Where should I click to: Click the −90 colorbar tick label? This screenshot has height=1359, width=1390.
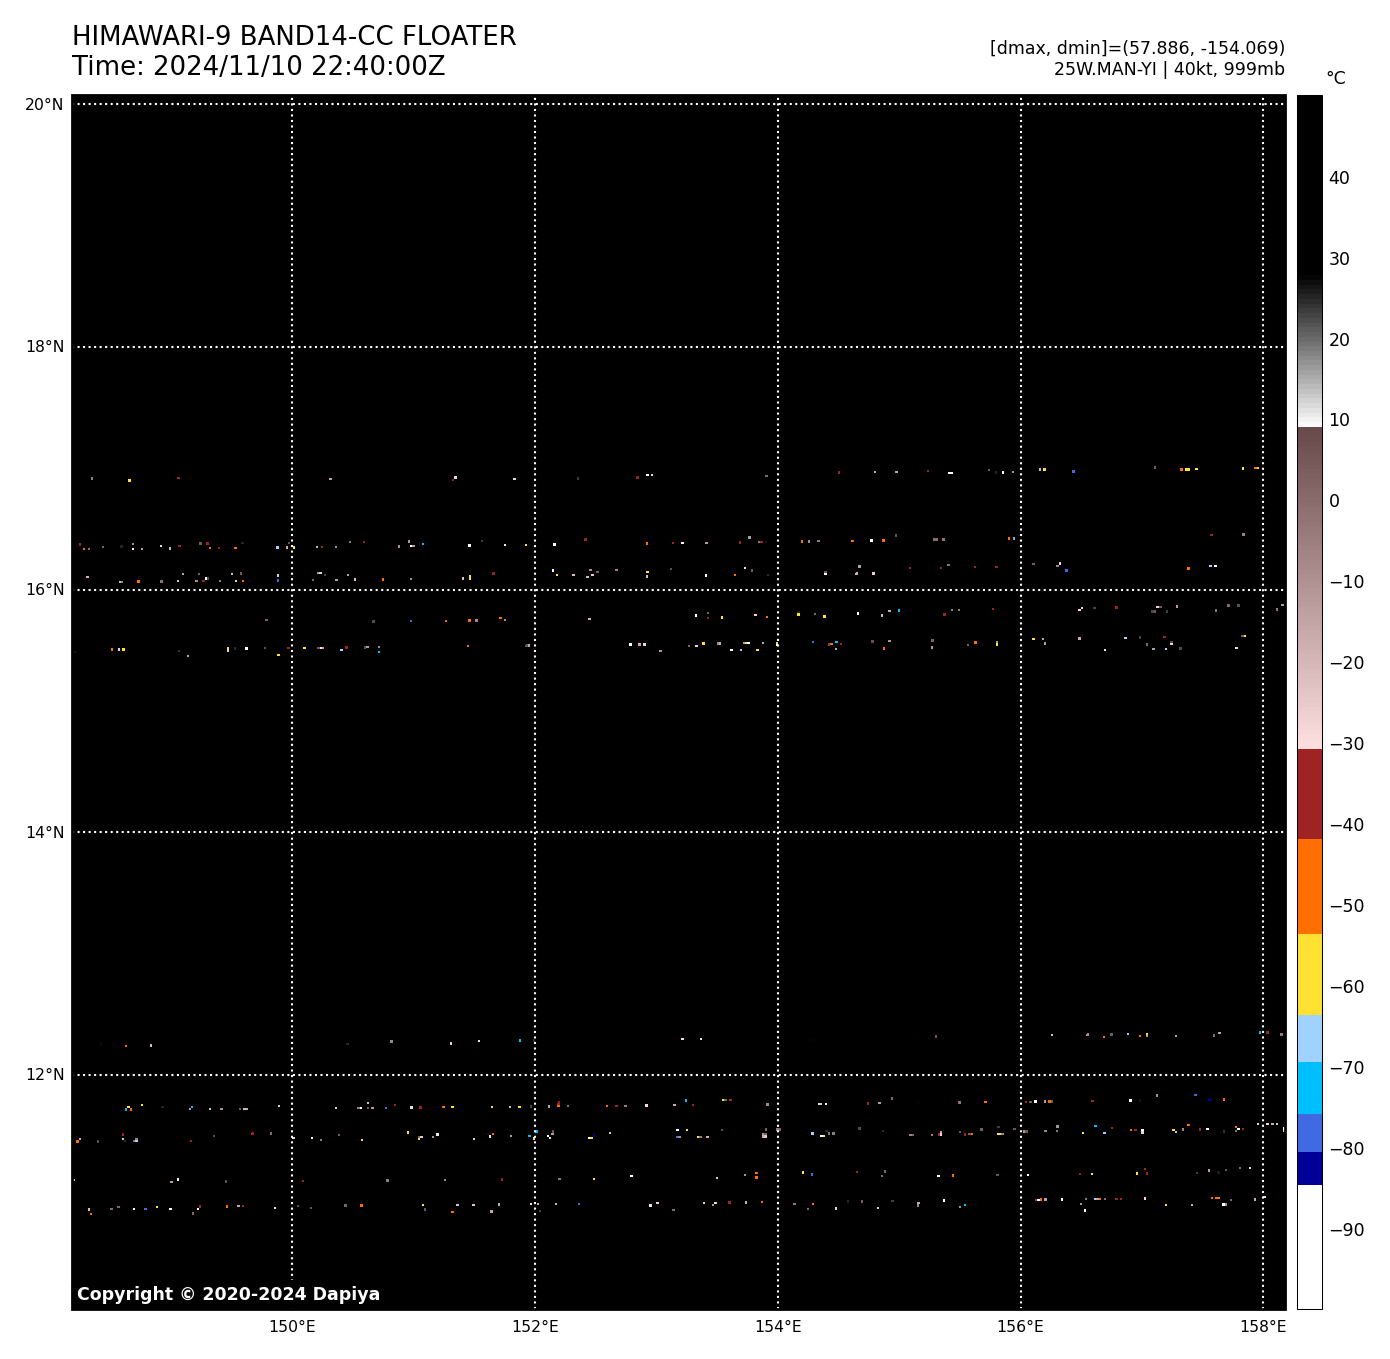click(x=1346, y=1230)
